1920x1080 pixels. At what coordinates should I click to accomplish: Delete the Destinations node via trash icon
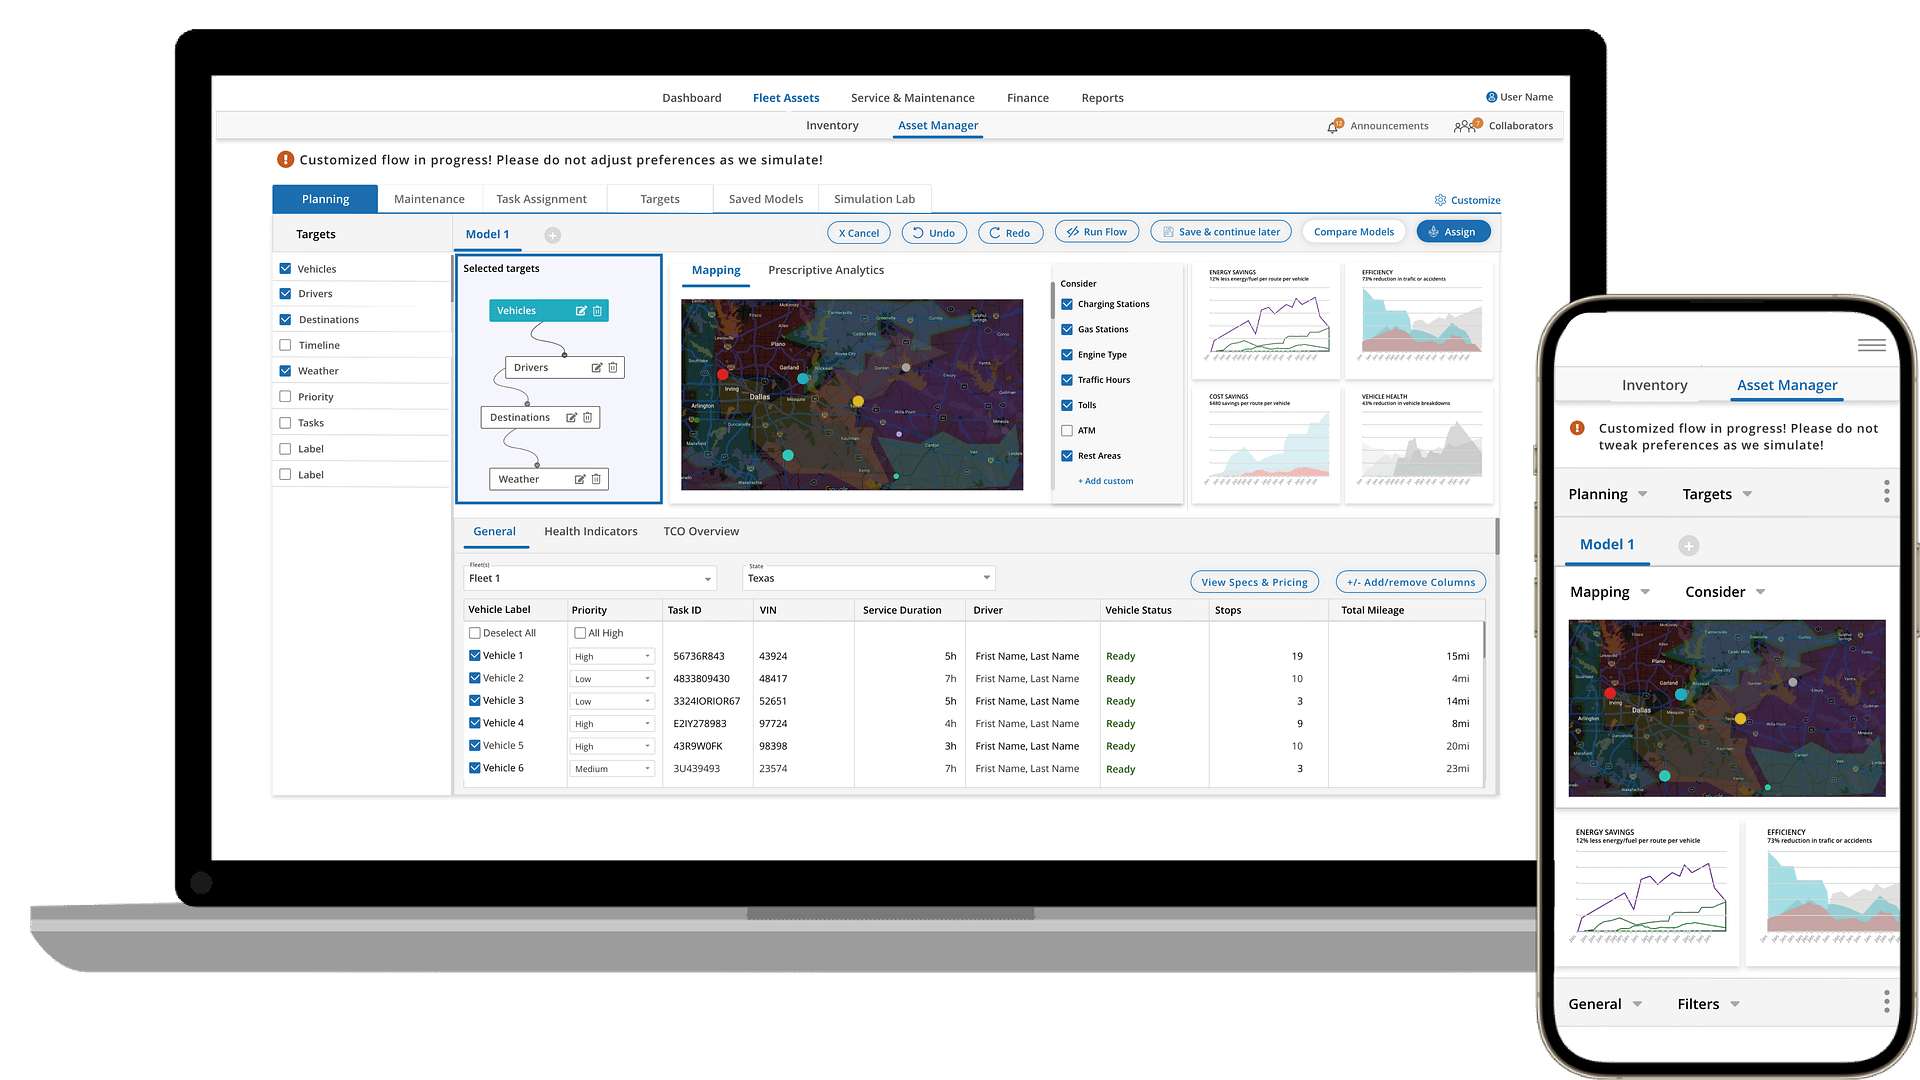click(x=588, y=418)
